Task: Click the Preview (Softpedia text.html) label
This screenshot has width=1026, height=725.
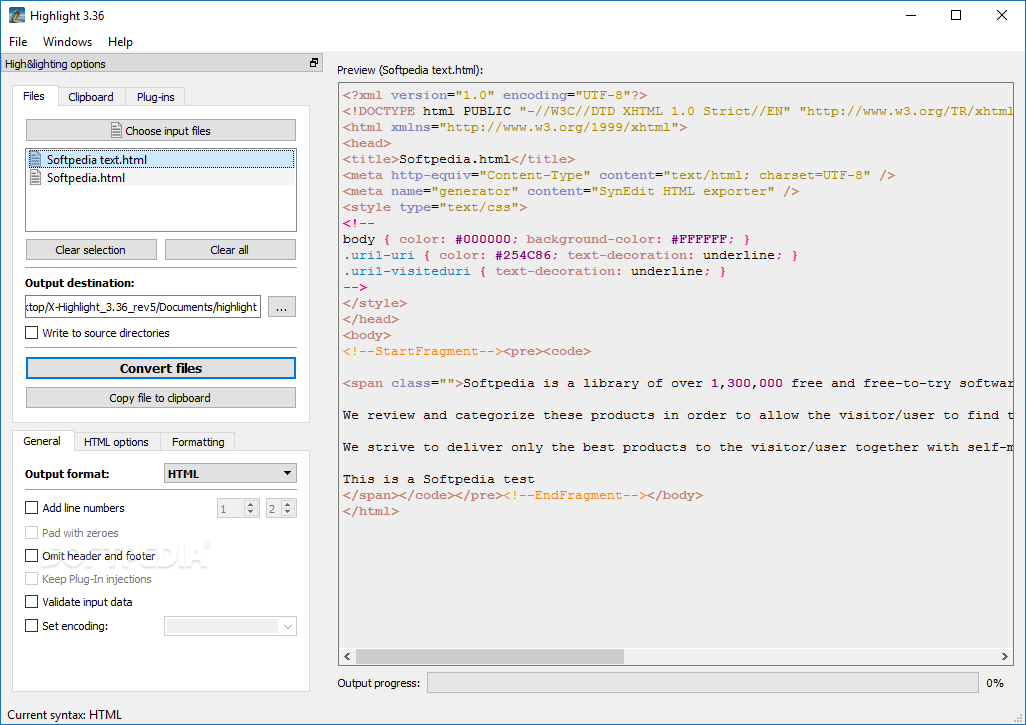Action: point(410,70)
